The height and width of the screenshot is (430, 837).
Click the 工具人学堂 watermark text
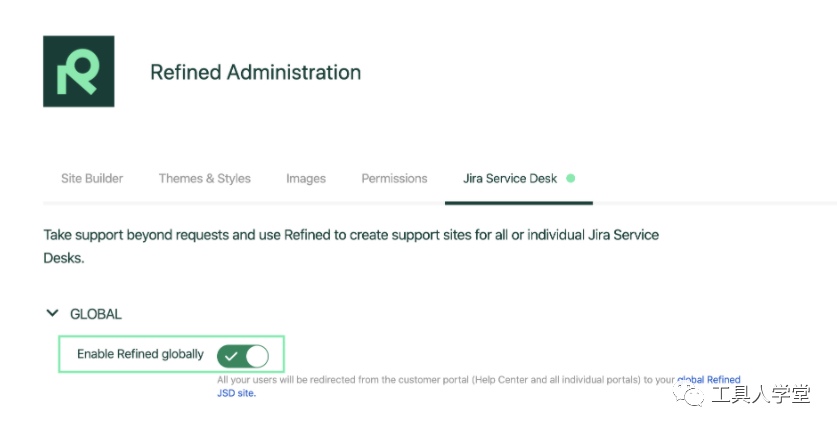click(x=761, y=395)
